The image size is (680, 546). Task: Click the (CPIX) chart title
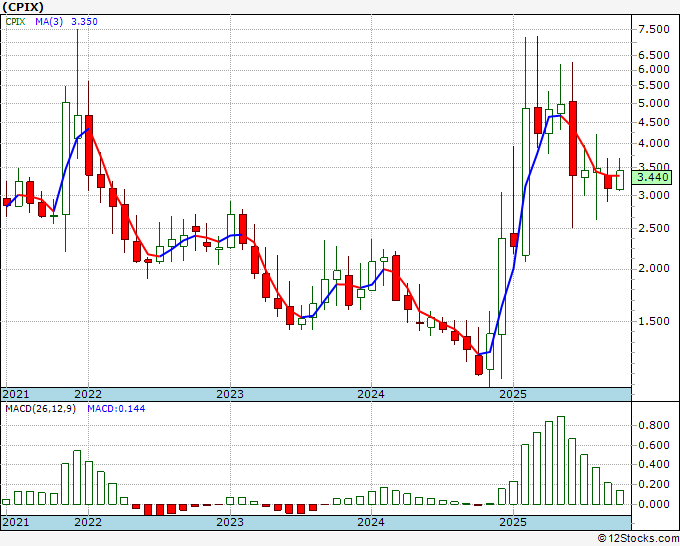point(26,8)
